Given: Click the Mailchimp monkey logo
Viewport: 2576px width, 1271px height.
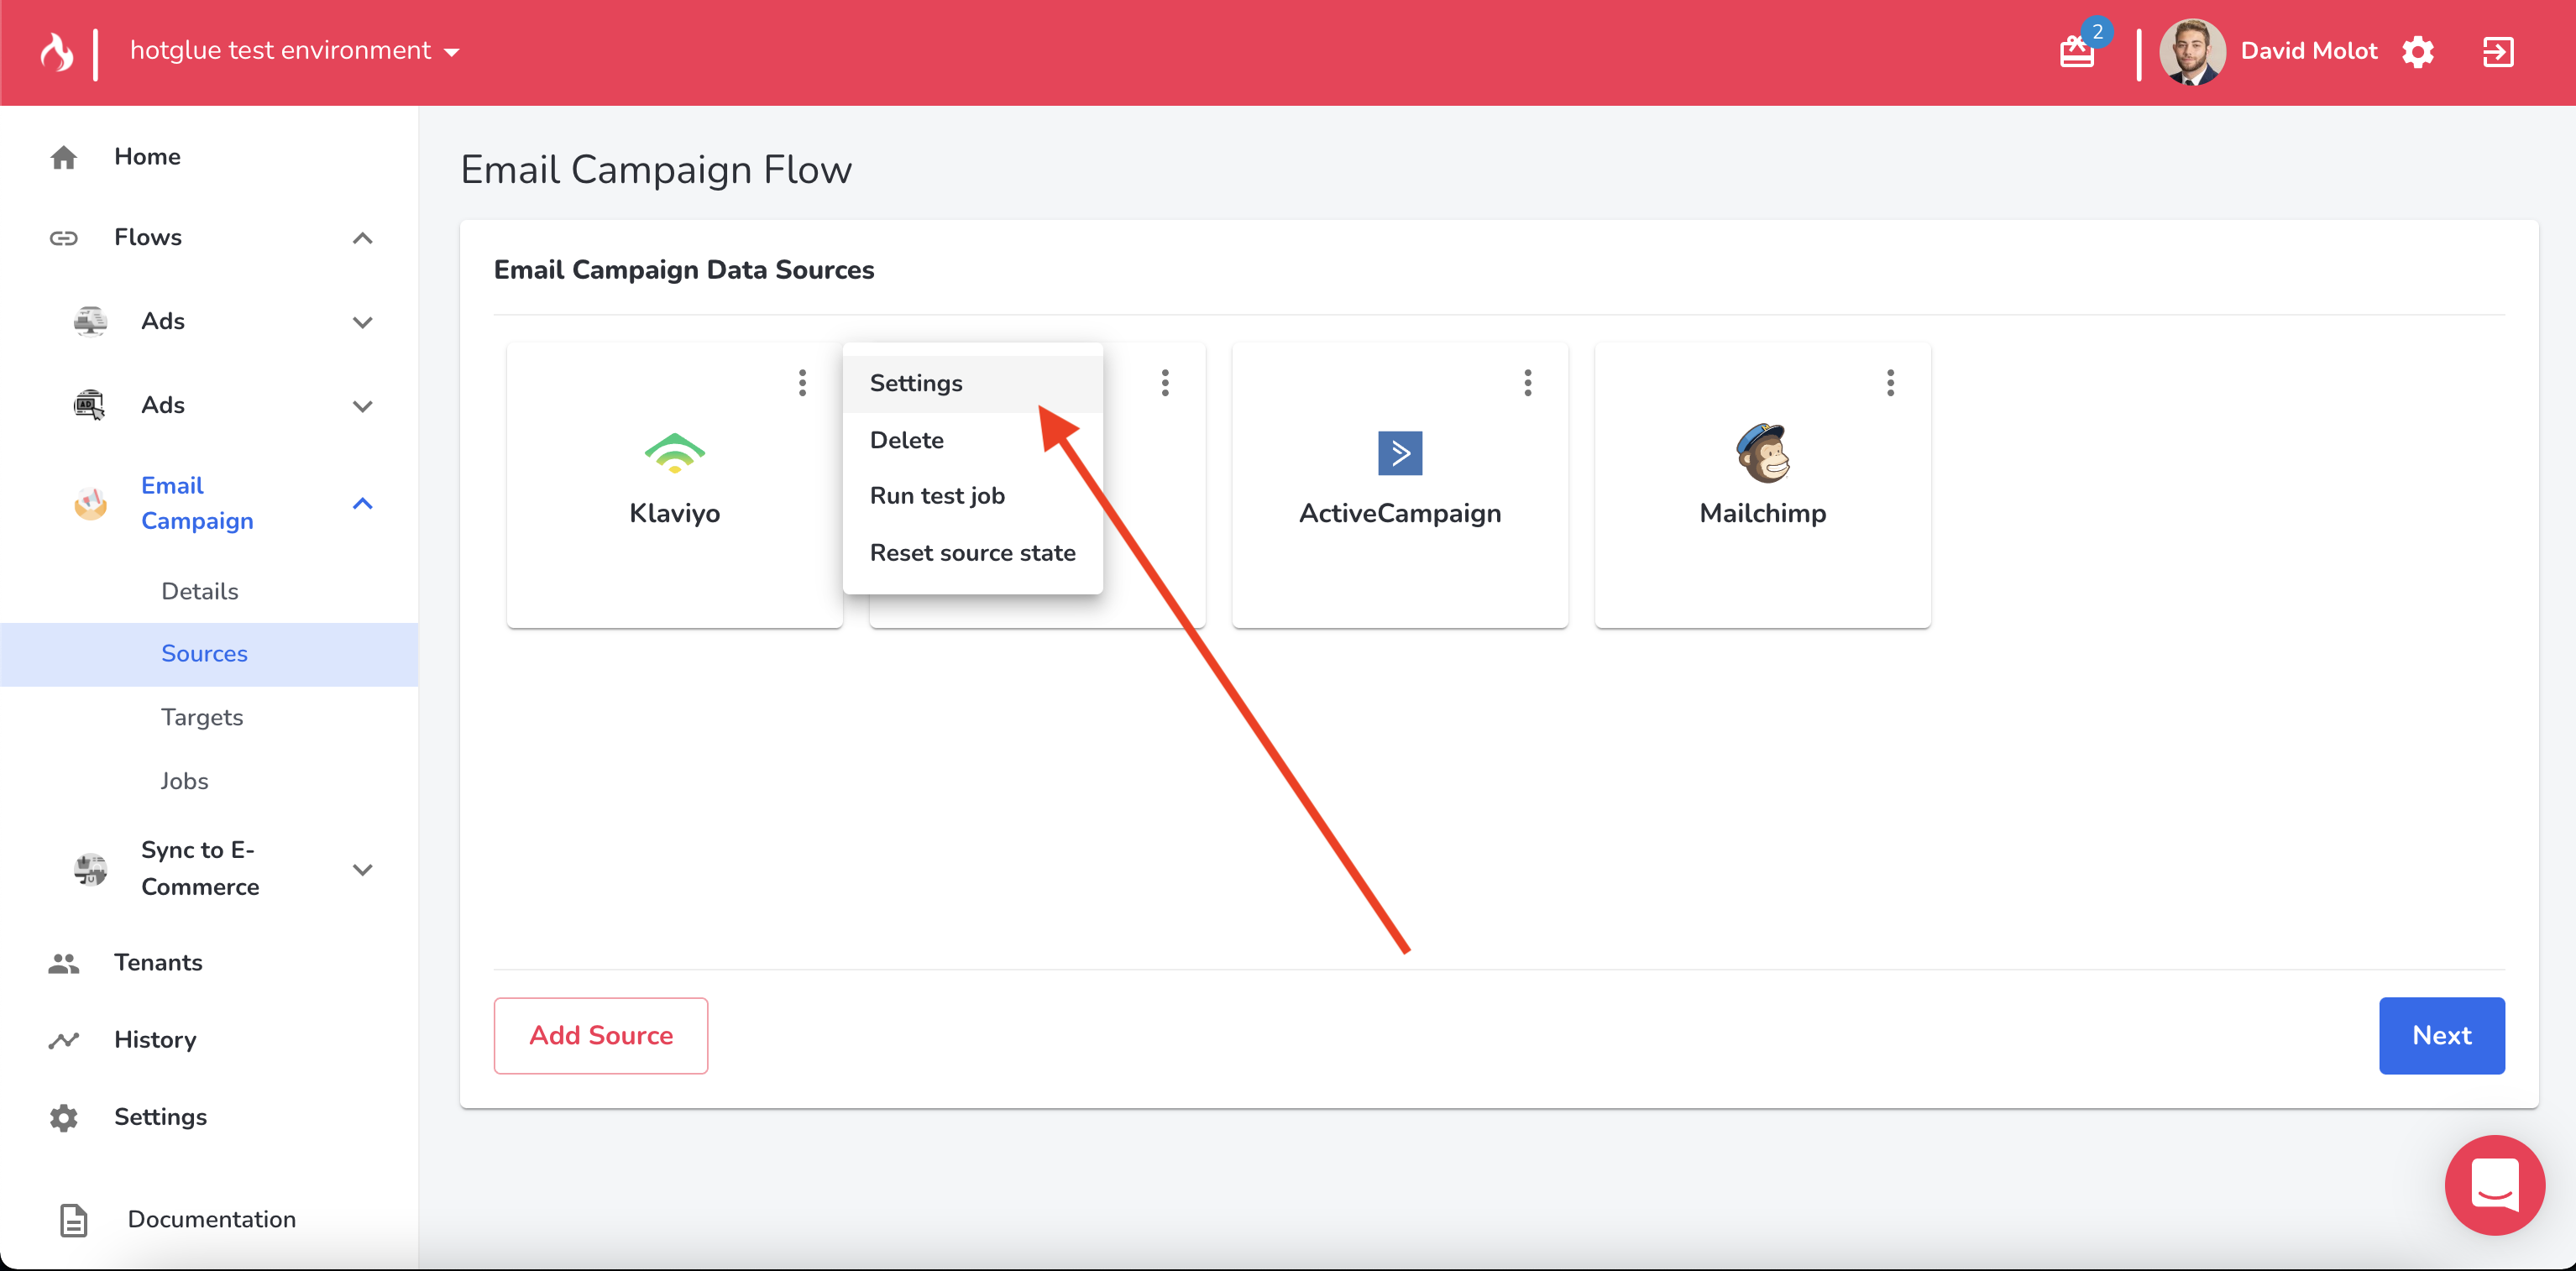Looking at the screenshot, I should [1762, 453].
